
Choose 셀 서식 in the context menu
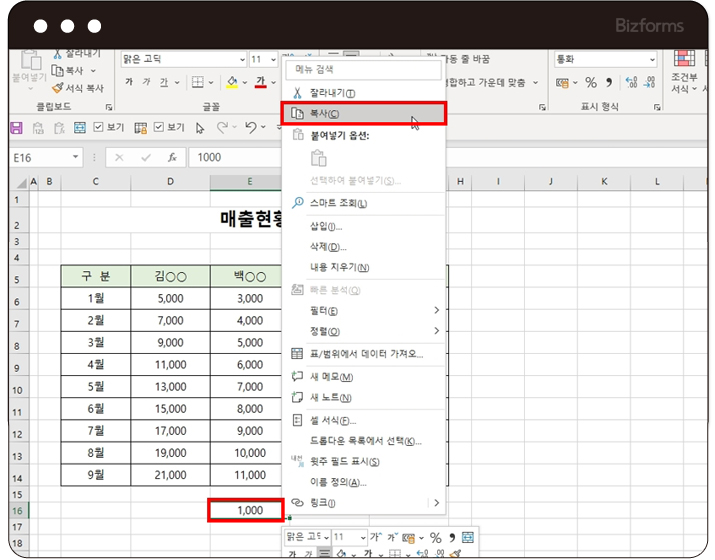coord(334,420)
